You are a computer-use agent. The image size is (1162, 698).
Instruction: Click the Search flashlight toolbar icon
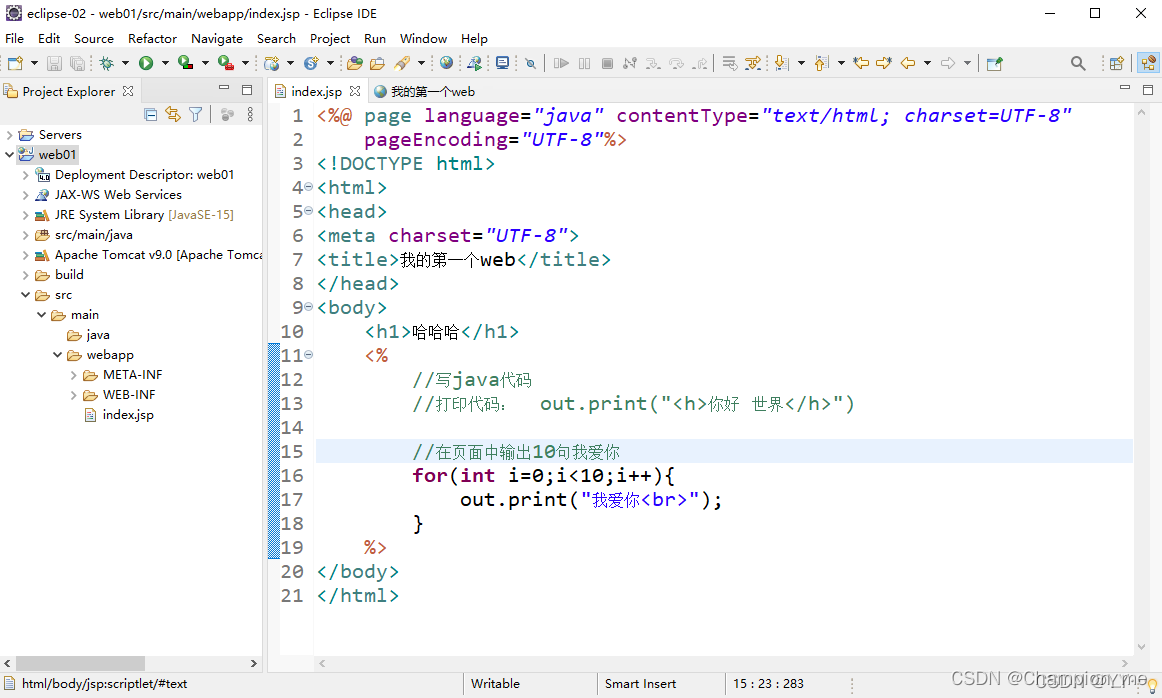click(402, 64)
